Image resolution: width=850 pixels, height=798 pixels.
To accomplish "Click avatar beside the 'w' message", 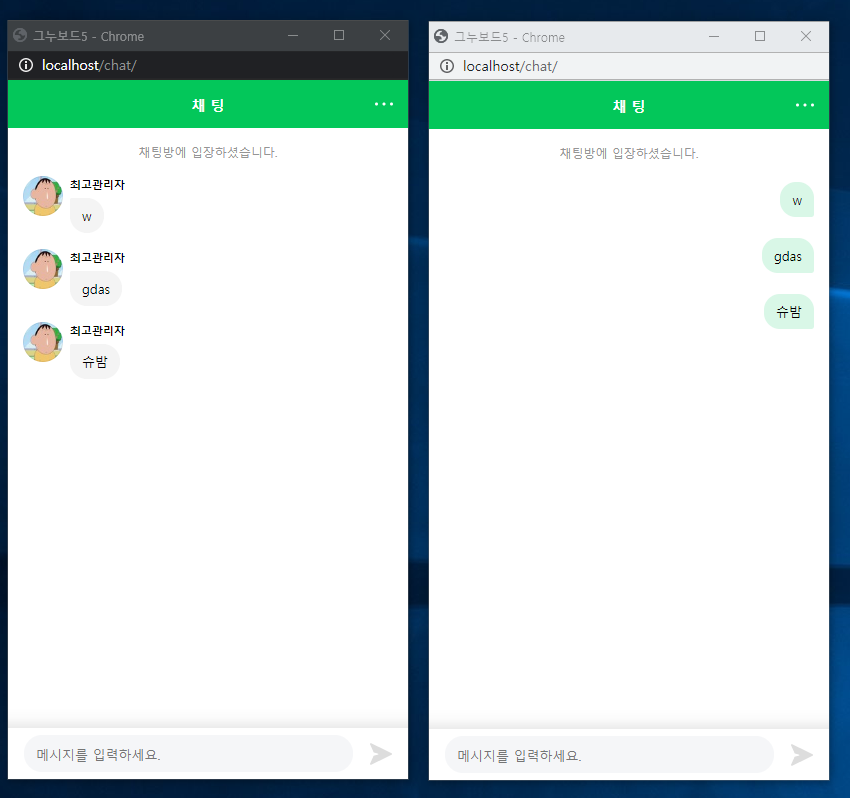I will pyautogui.click(x=43, y=196).
